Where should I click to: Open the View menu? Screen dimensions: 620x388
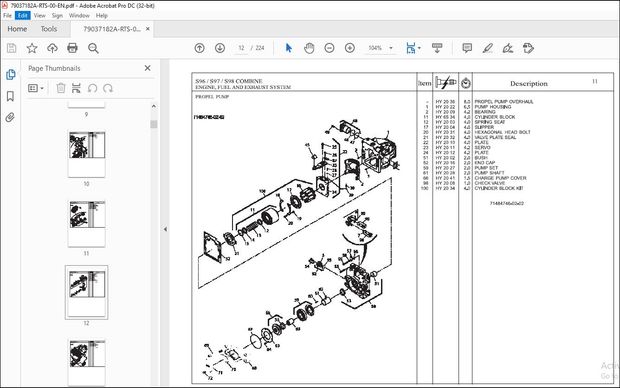(40, 15)
